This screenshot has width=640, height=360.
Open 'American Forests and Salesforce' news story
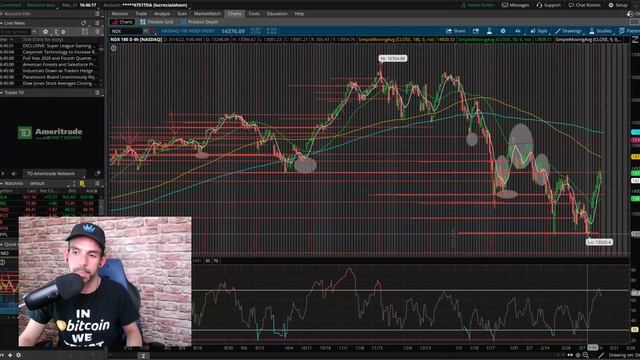(59, 64)
